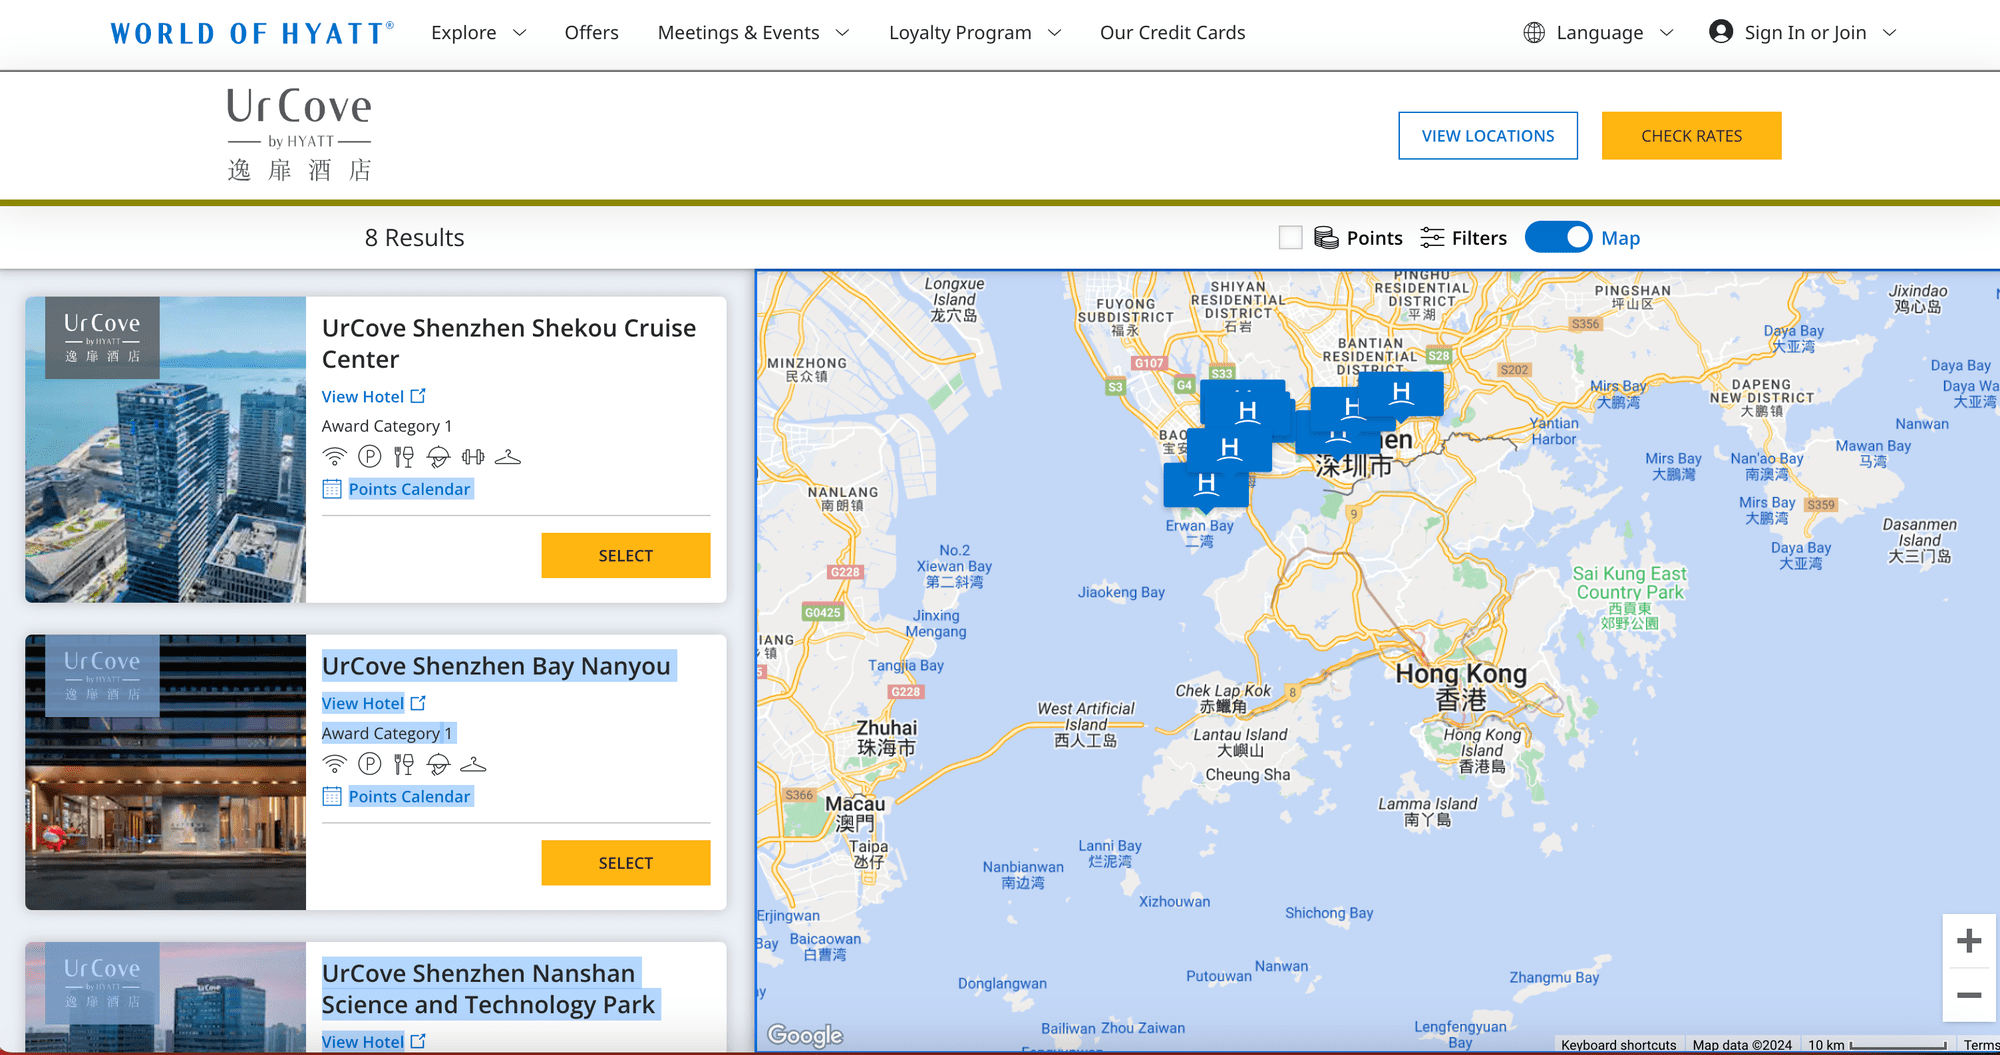Screen dimensions: 2000x1055
Task: Click the Points Calendar icon for Shekou Cruise Center
Action: pyautogui.click(x=332, y=489)
